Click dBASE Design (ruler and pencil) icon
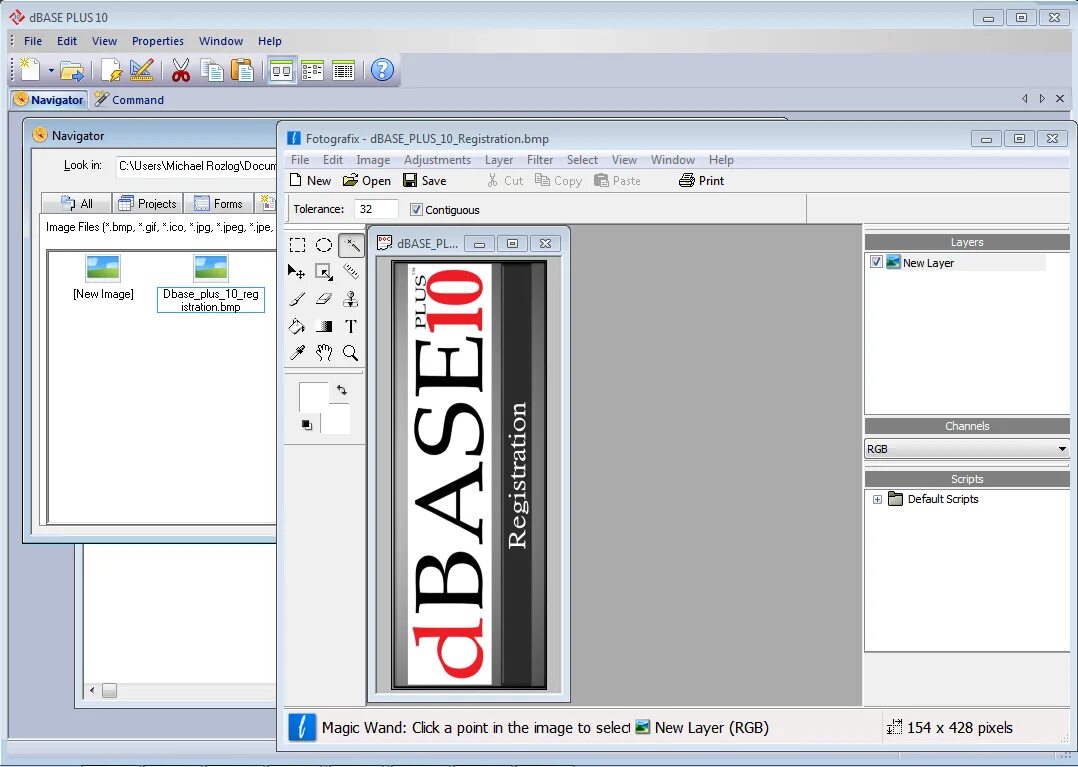The image size is (1078, 767). (141, 70)
